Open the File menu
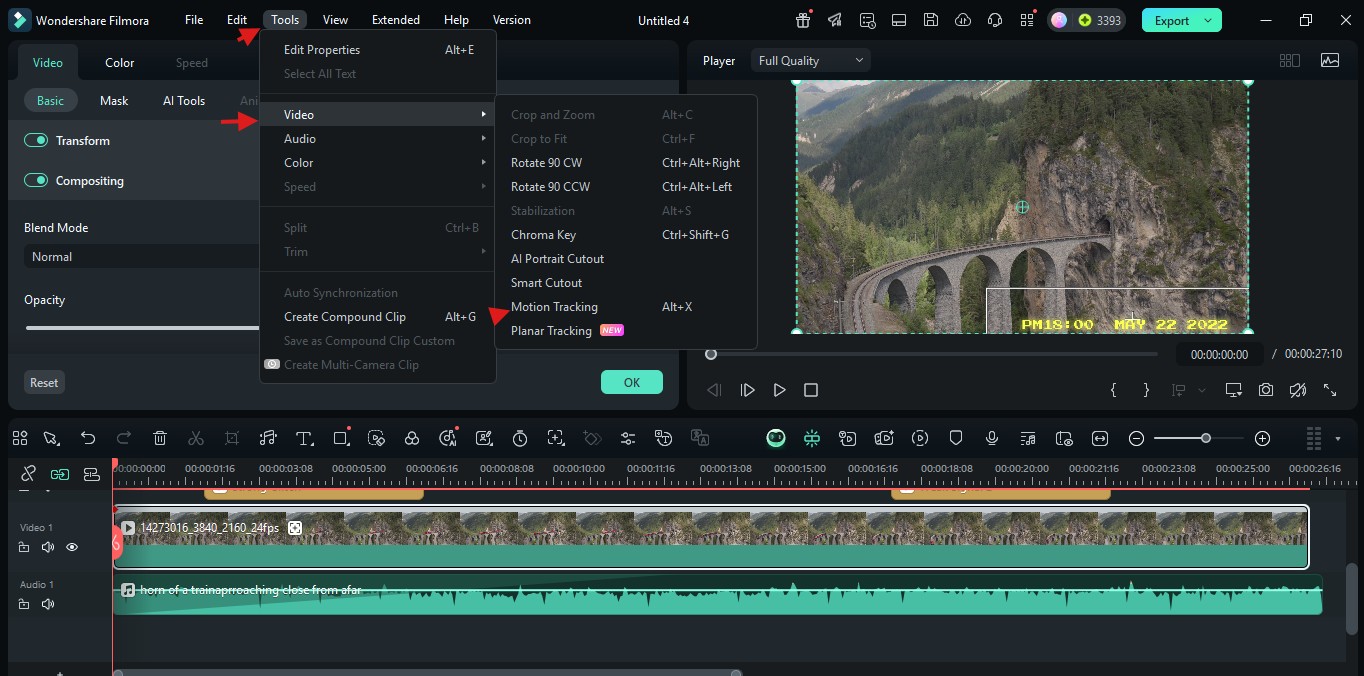 [x=194, y=20]
